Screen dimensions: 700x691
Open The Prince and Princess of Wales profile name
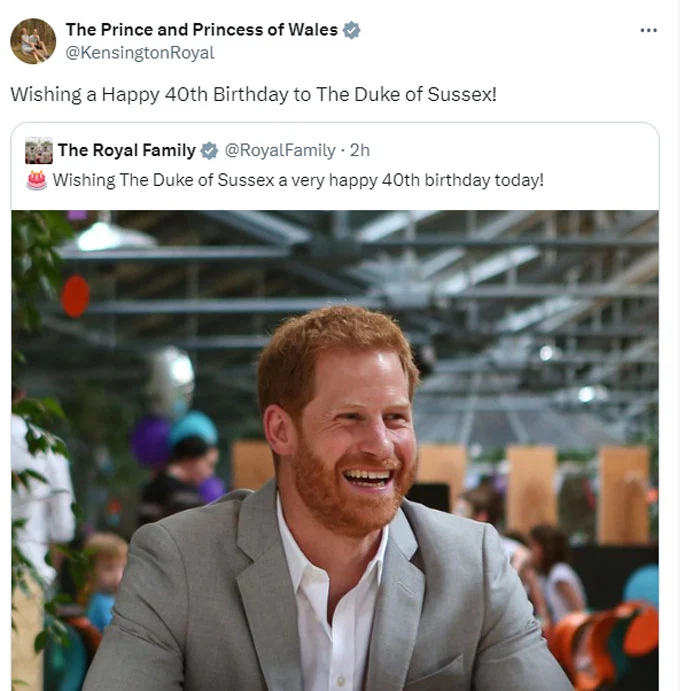(x=201, y=30)
